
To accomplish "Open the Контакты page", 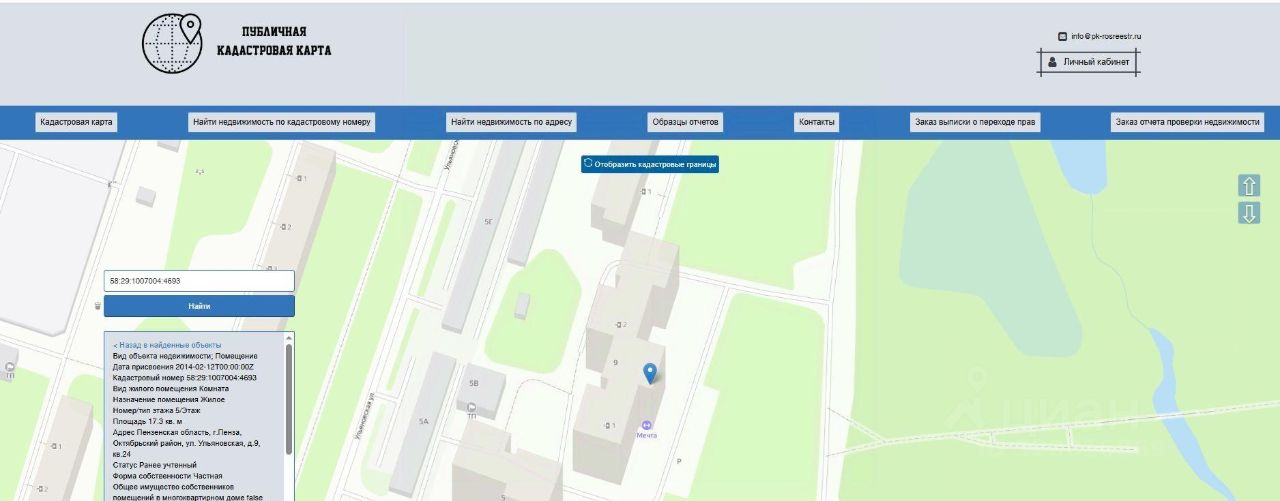I will pos(816,122).
